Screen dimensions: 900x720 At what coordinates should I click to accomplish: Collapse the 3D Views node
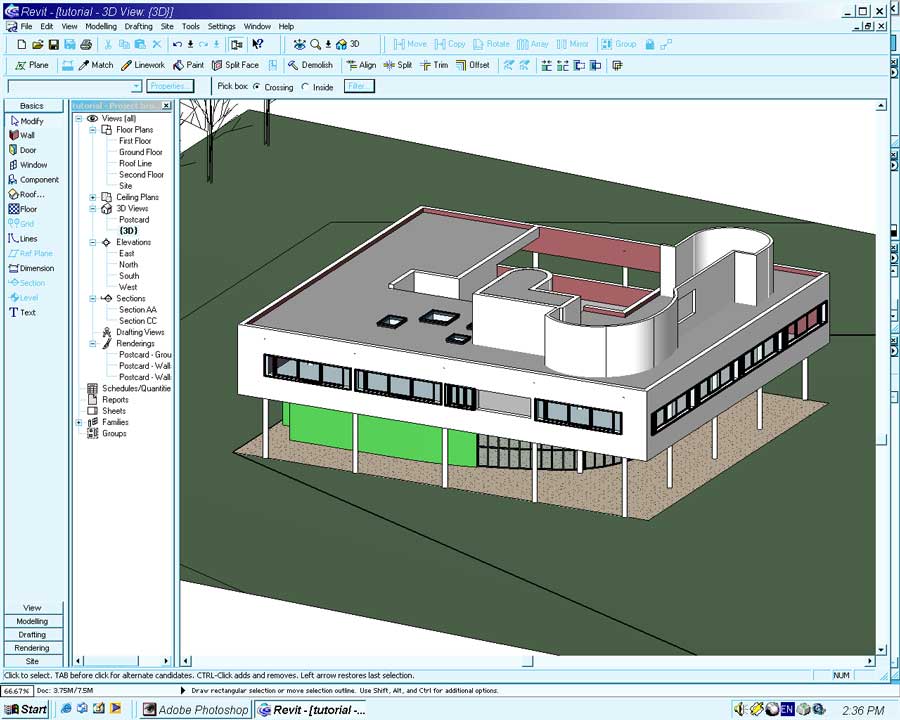tap(92, 208)
